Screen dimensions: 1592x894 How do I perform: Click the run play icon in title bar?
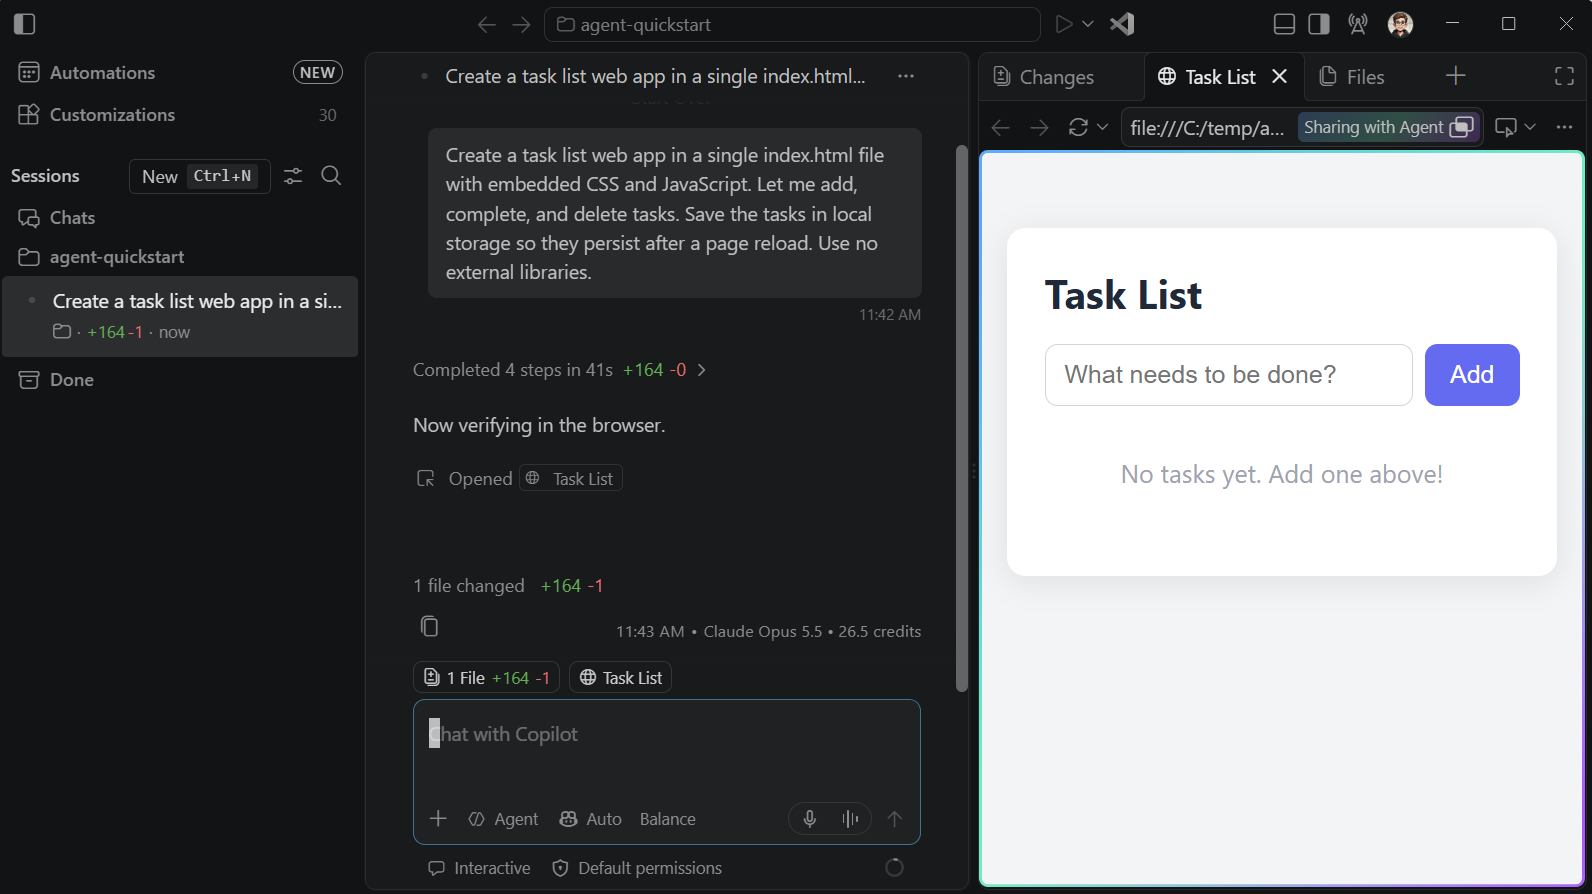pyautogui.click(x=1064, y=24)
